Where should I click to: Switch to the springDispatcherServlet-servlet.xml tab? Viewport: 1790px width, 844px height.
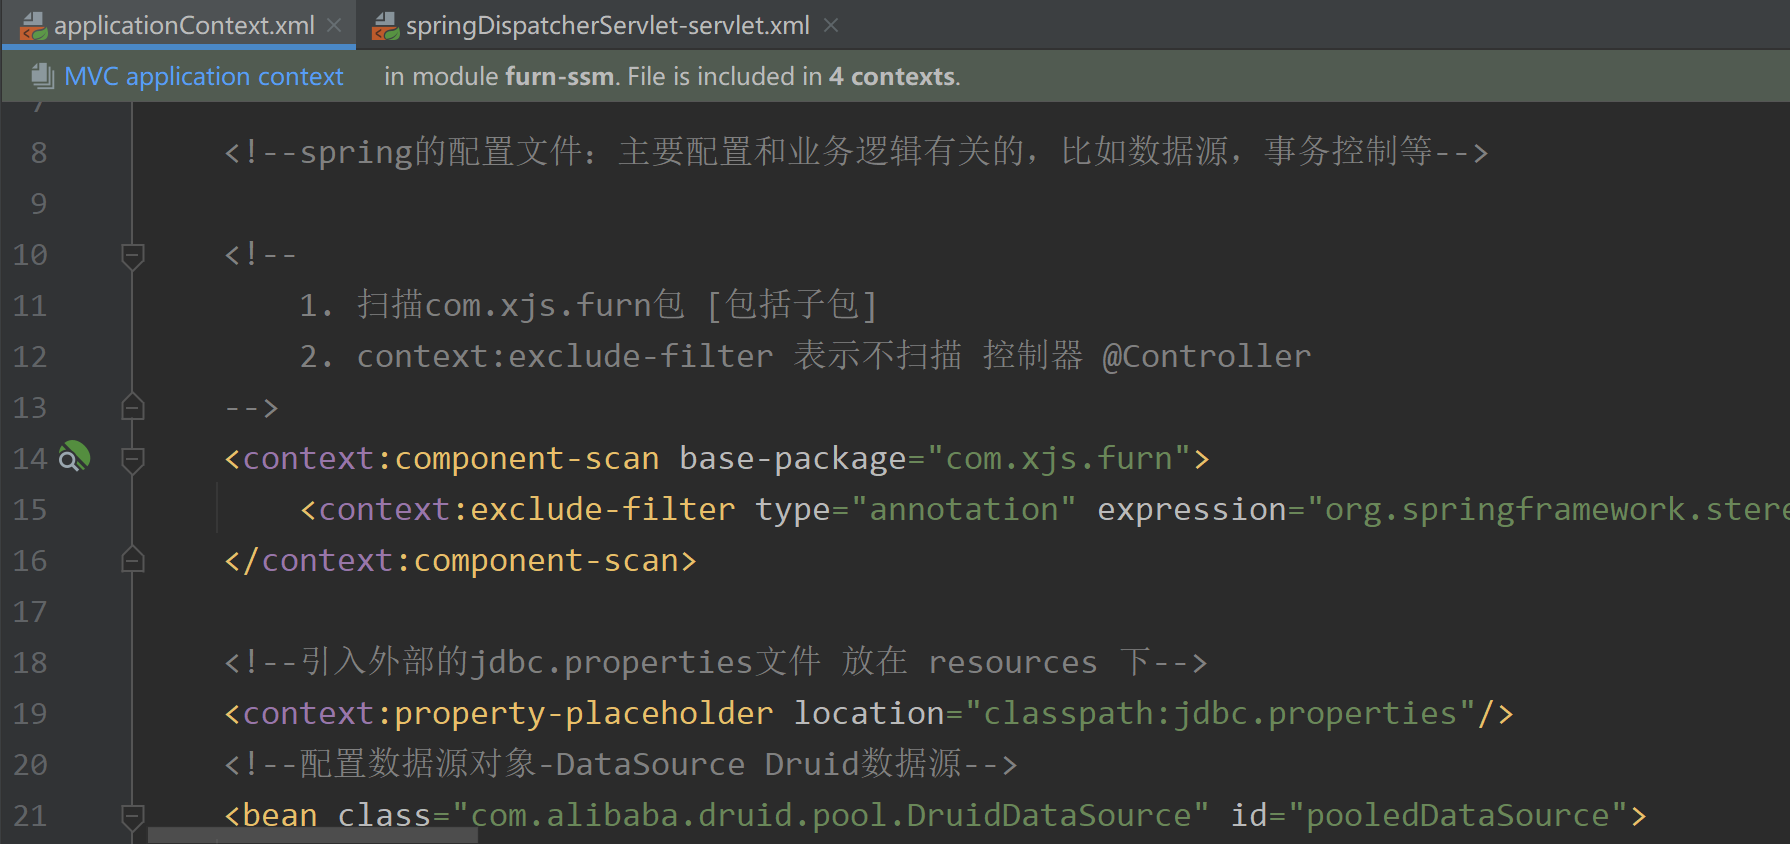point(607,26)
